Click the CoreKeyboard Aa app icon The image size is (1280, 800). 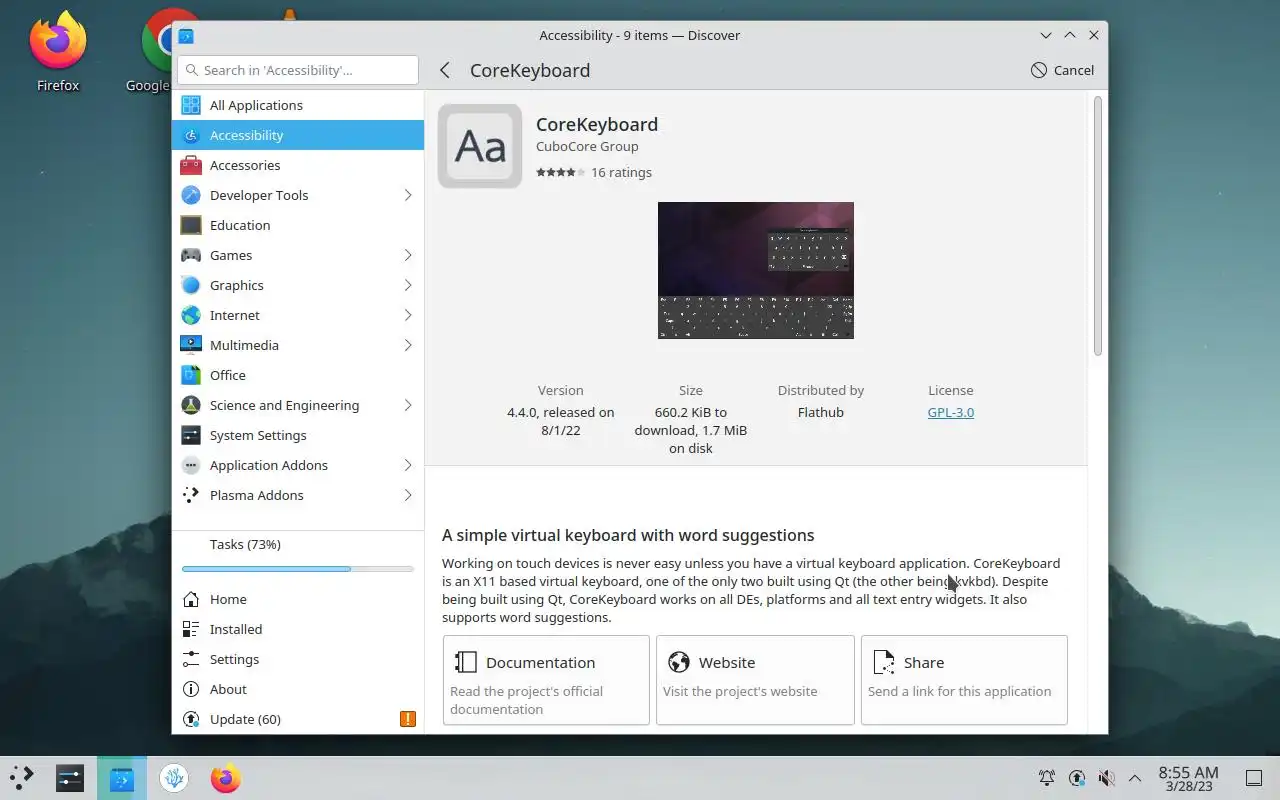click(x=480, y=146)
